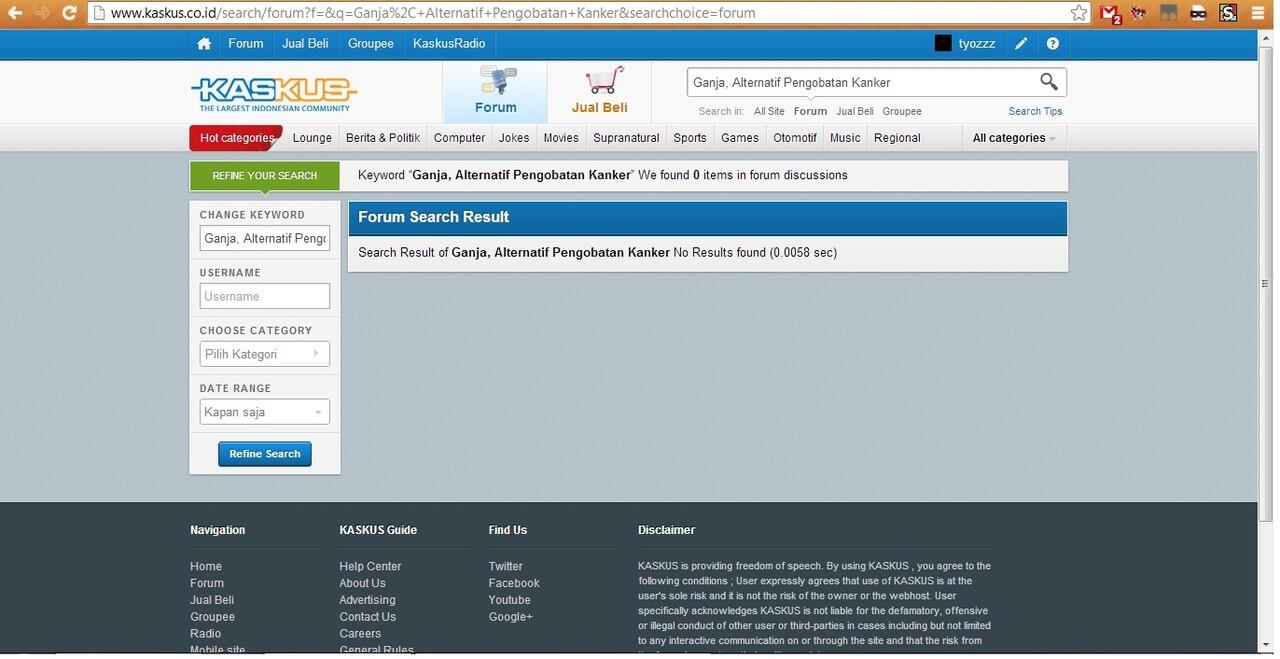
Task: Open the masked-face extension icon
Action: coord(1198,13)
